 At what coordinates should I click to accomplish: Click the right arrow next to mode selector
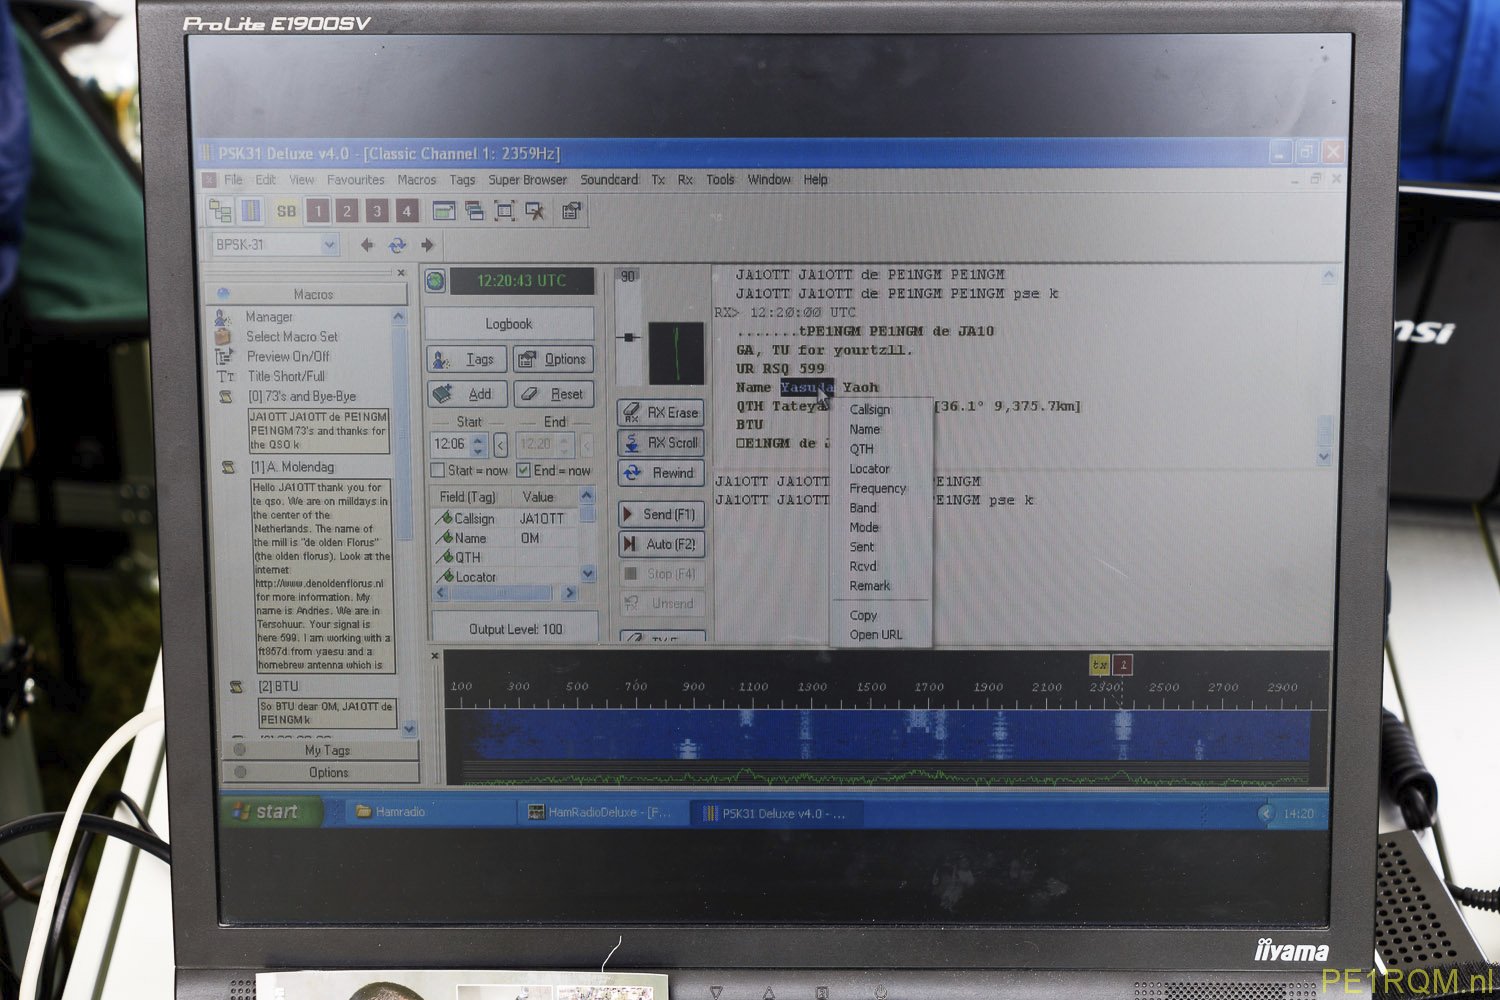click(427, 245)
